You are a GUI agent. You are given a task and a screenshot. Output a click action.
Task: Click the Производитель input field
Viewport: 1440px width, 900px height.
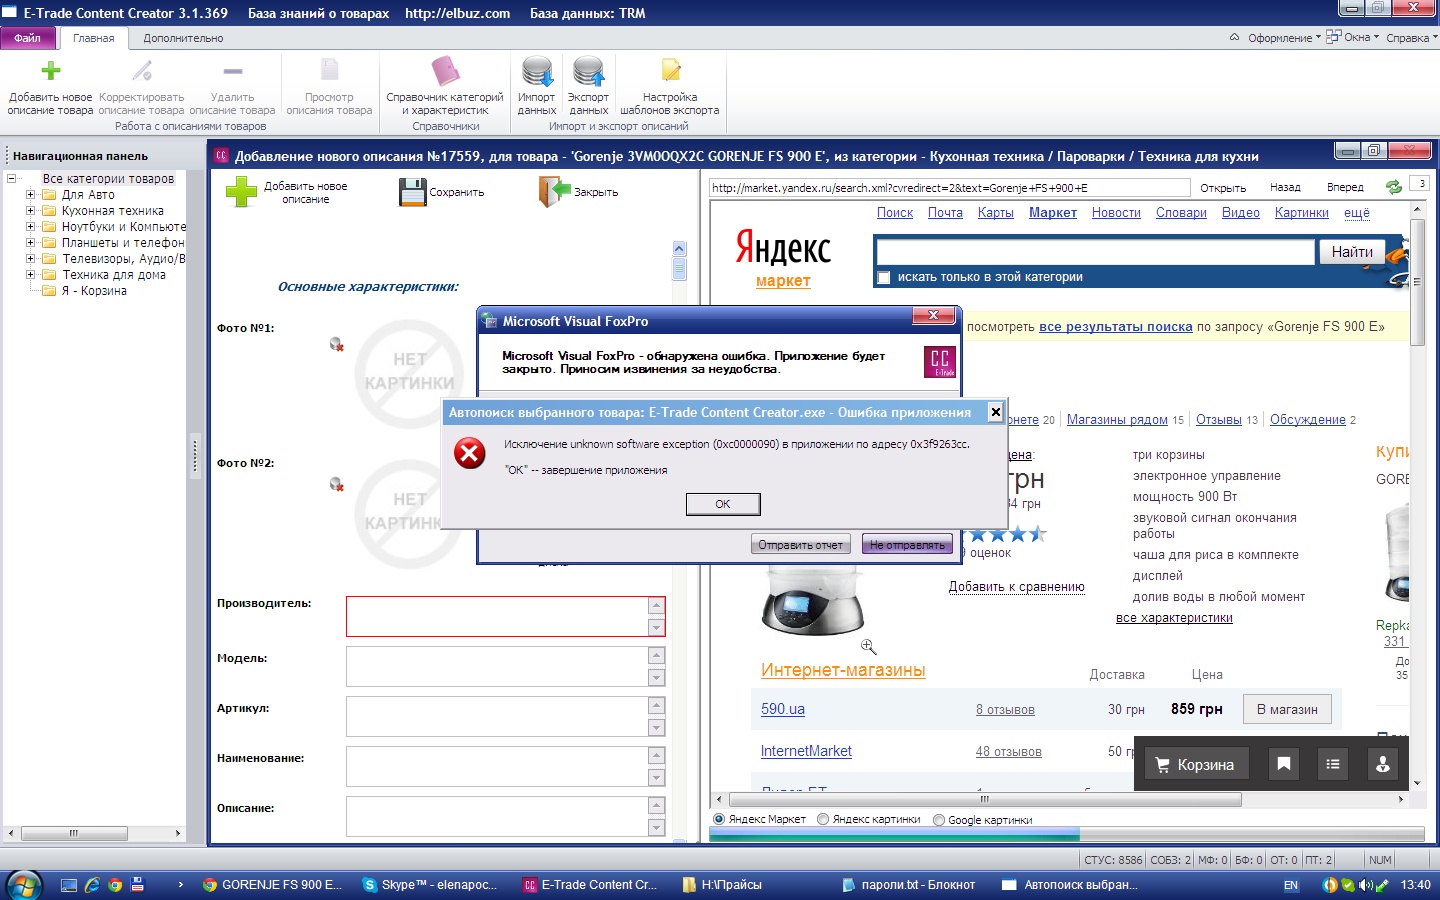(x=497, y=616)
